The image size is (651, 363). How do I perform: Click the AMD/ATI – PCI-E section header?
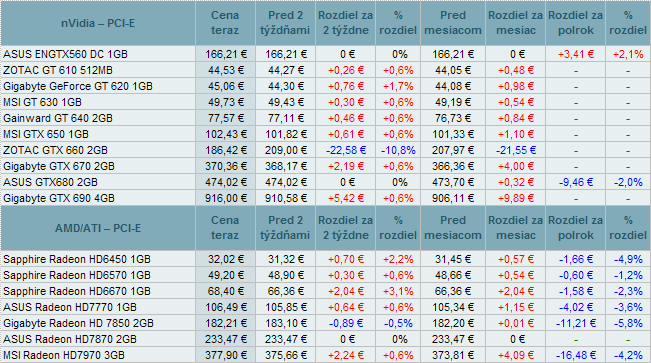coord(98,228)
